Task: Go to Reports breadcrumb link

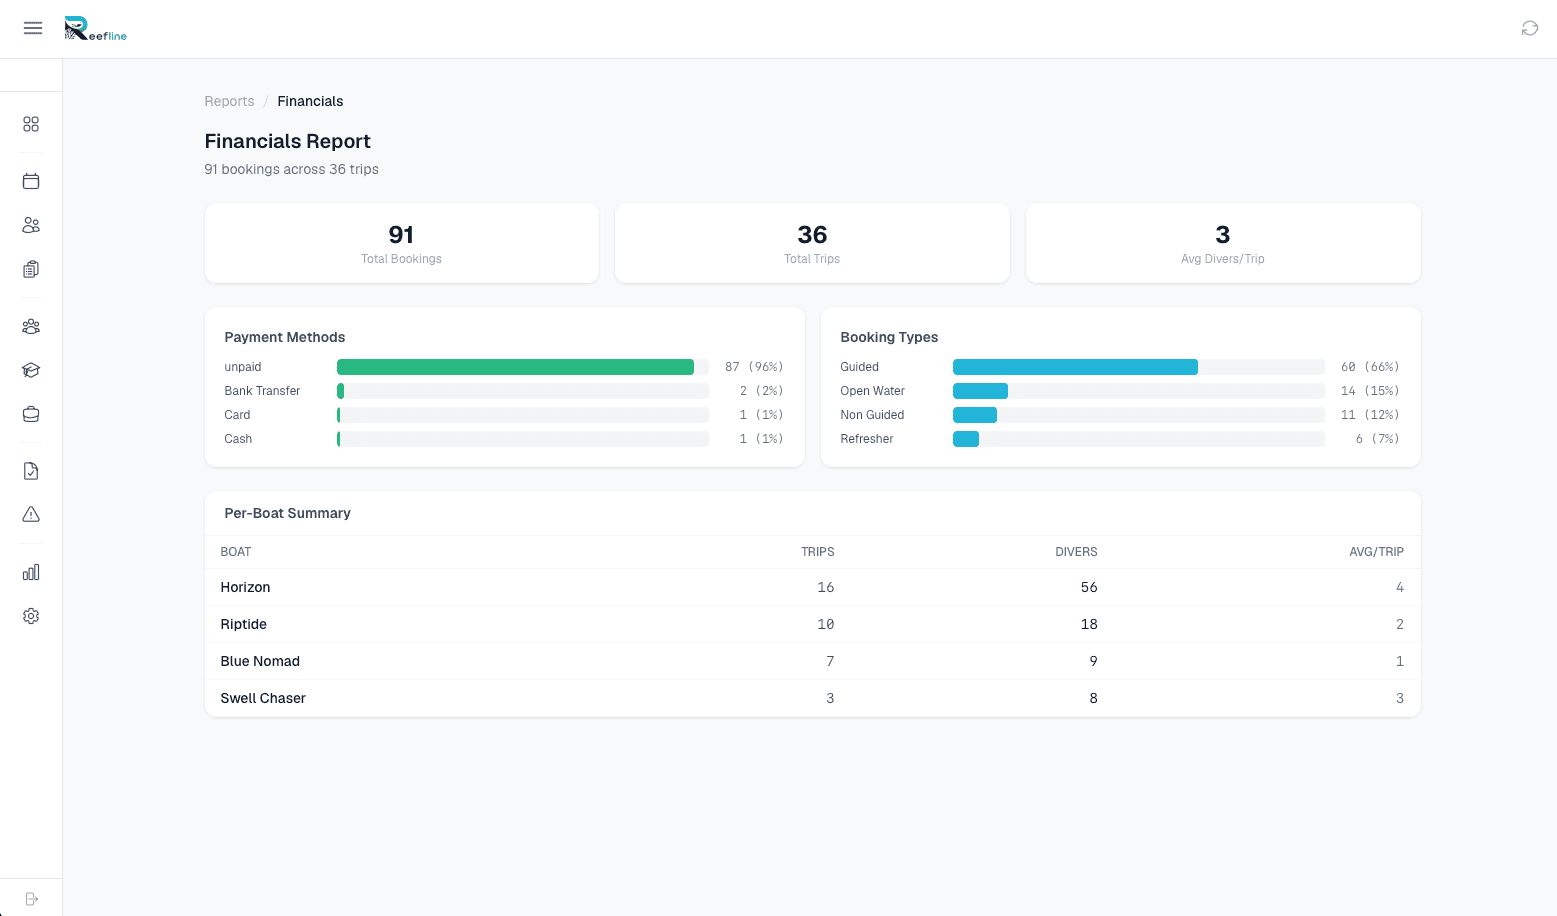Action: (x=229, y=101)
